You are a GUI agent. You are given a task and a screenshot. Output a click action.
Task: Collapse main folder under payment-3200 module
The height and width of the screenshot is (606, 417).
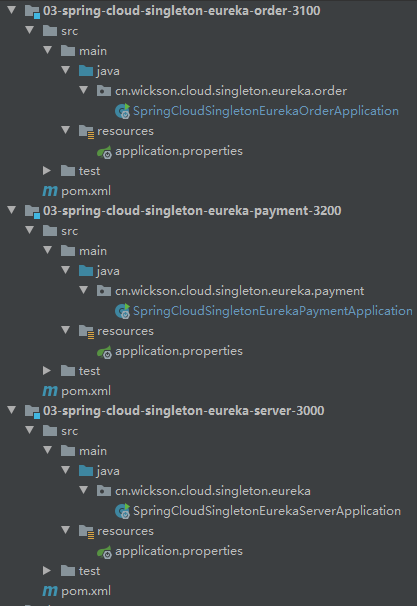point(48,250)
